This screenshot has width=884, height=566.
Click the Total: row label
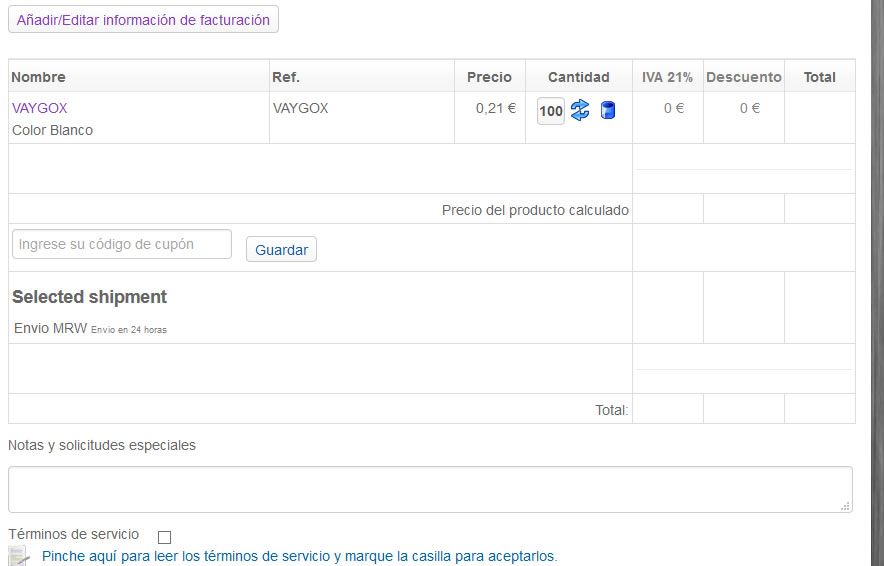[612, 410]
